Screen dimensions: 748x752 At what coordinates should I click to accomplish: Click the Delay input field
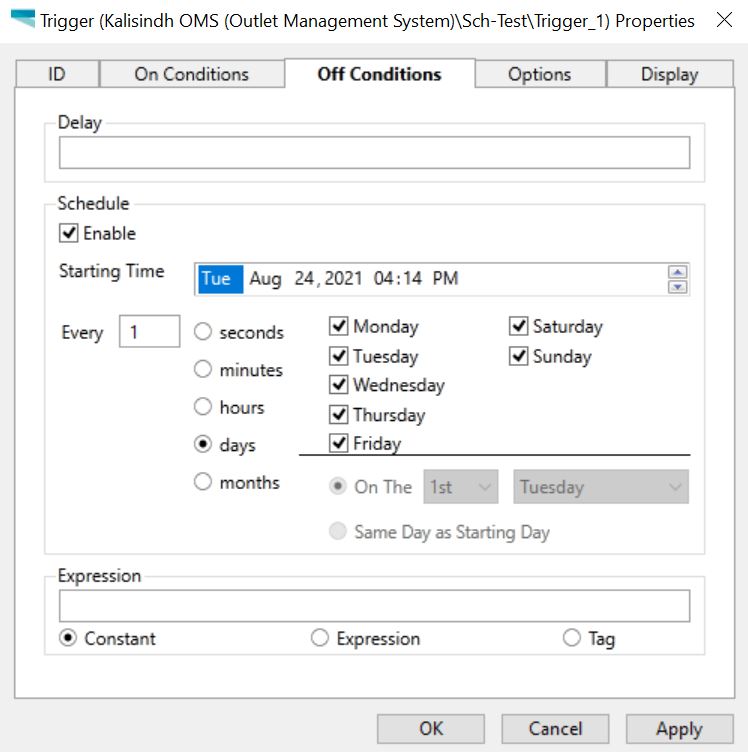[x=374, y=153]
